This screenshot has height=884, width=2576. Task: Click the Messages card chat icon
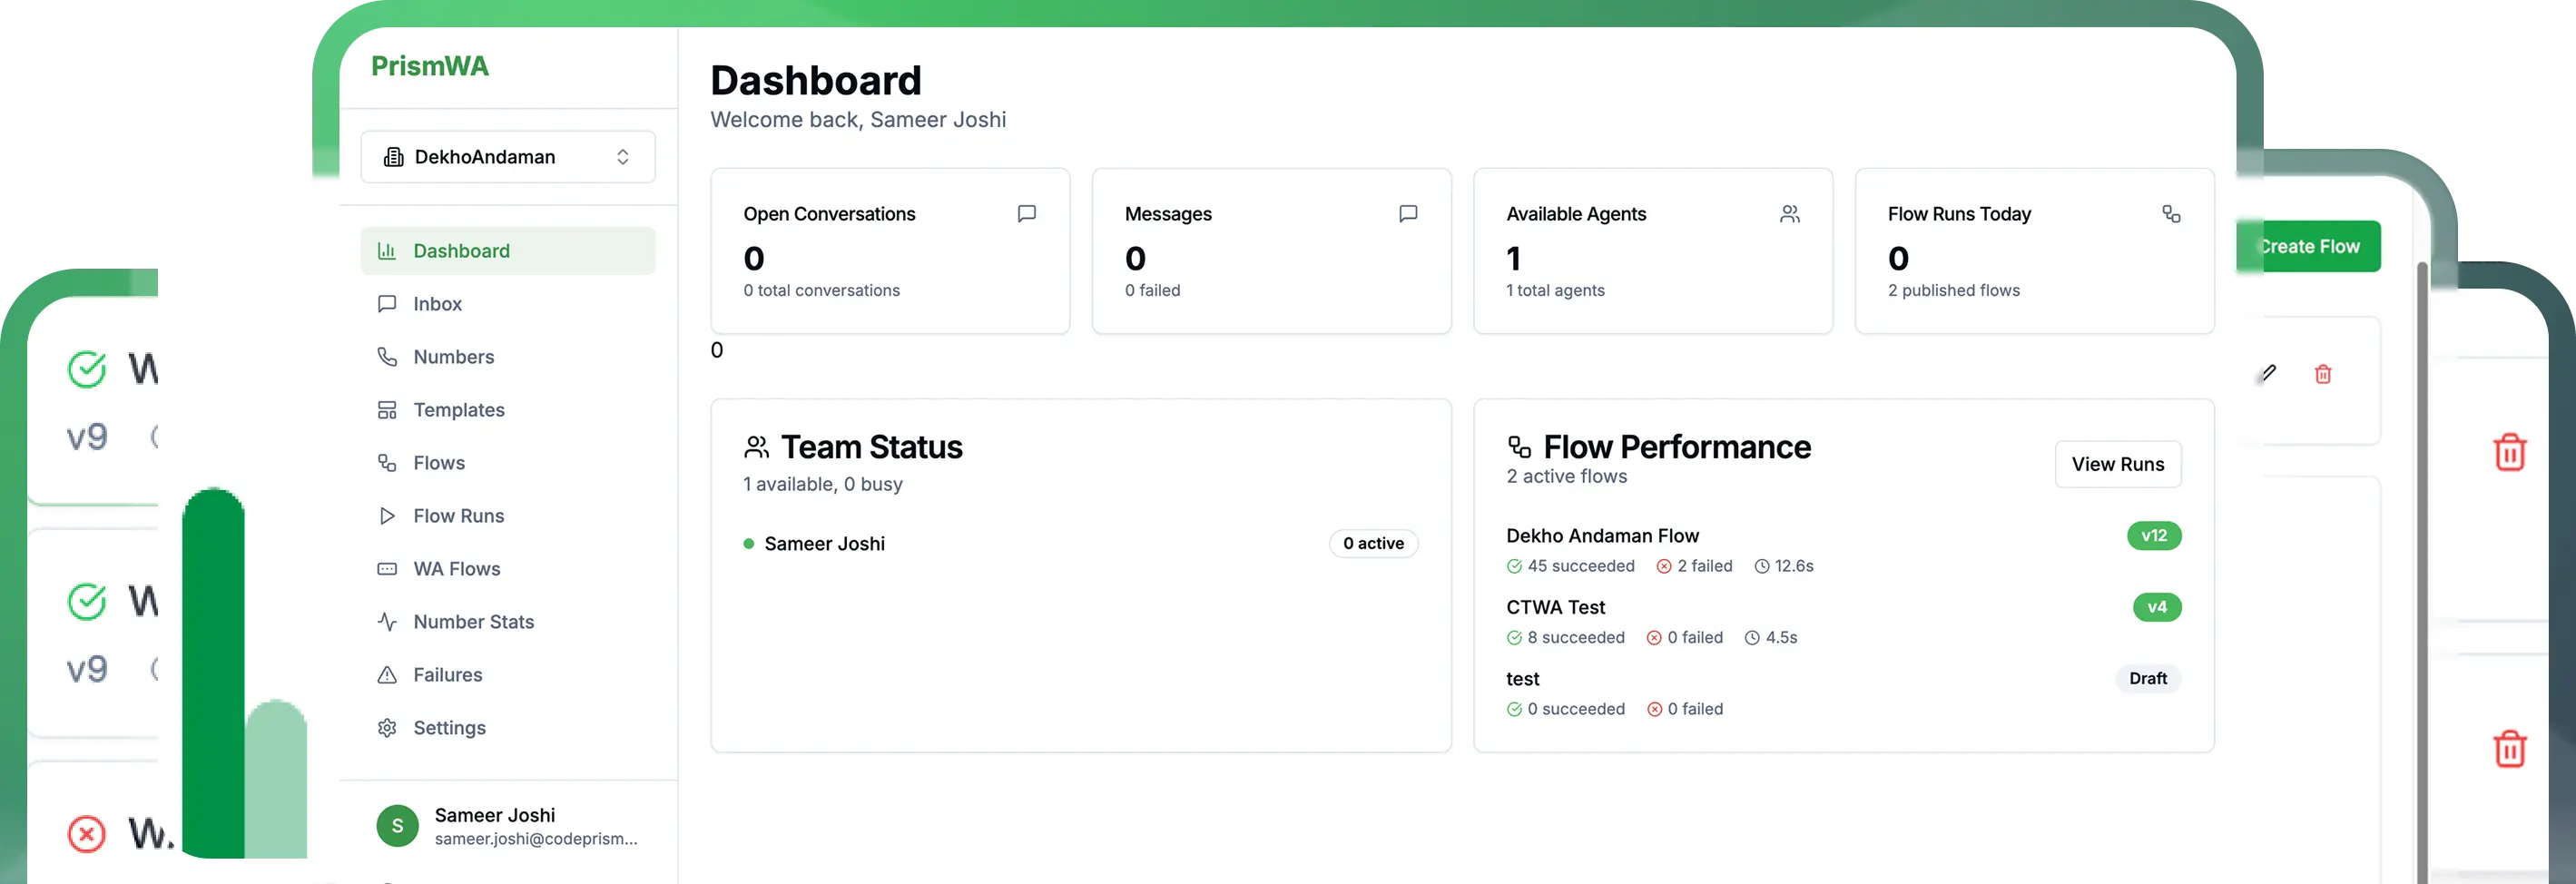[1408, 214]
